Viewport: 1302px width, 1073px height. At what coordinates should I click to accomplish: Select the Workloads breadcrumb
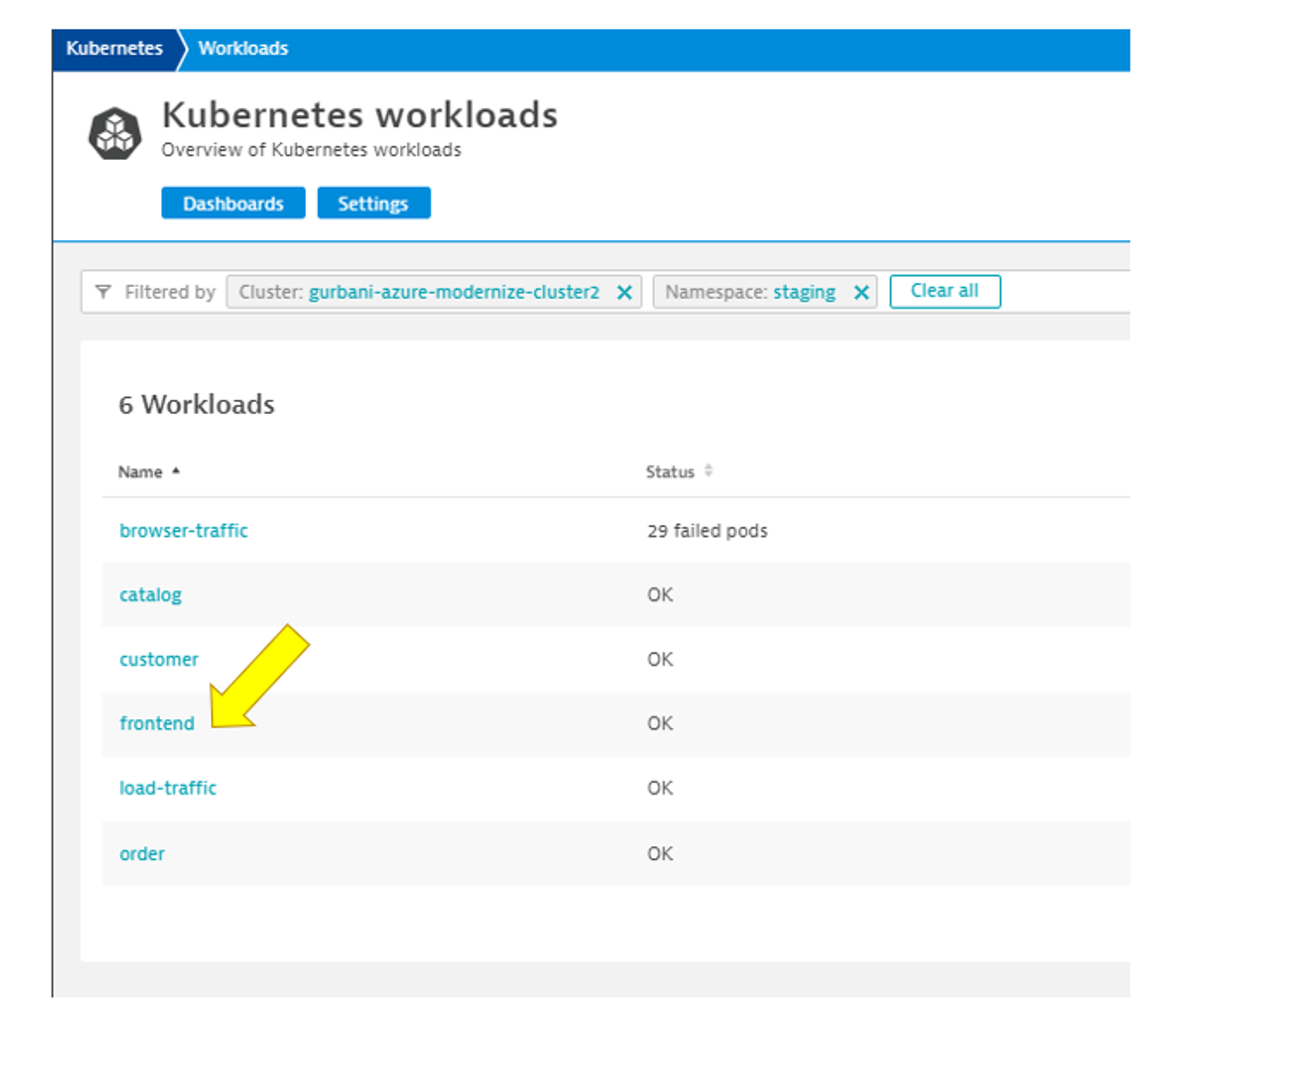[x=243, y=49]
